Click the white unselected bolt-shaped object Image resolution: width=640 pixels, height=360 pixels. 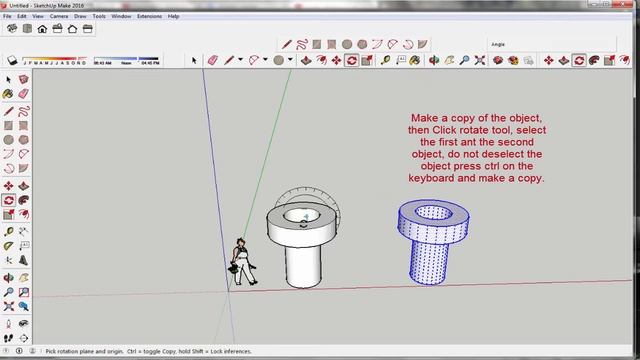(x=303, y=245)
